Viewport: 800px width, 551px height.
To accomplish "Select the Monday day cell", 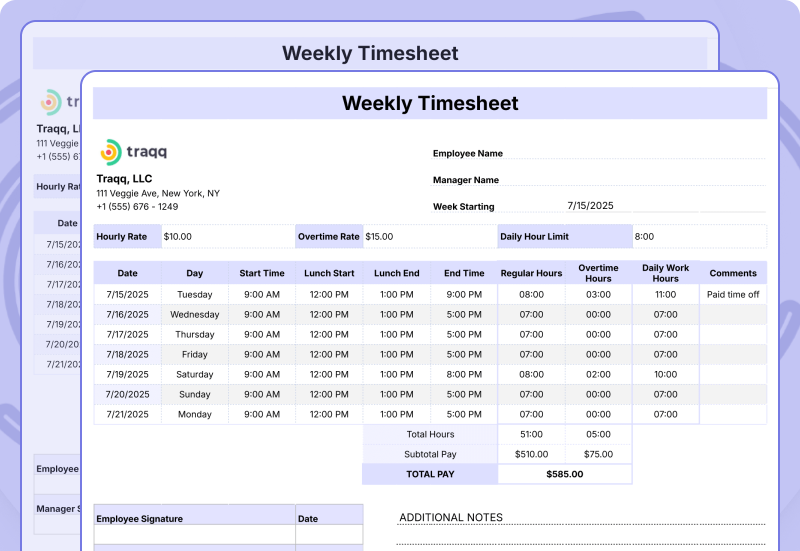I will (x=195, y=414).
